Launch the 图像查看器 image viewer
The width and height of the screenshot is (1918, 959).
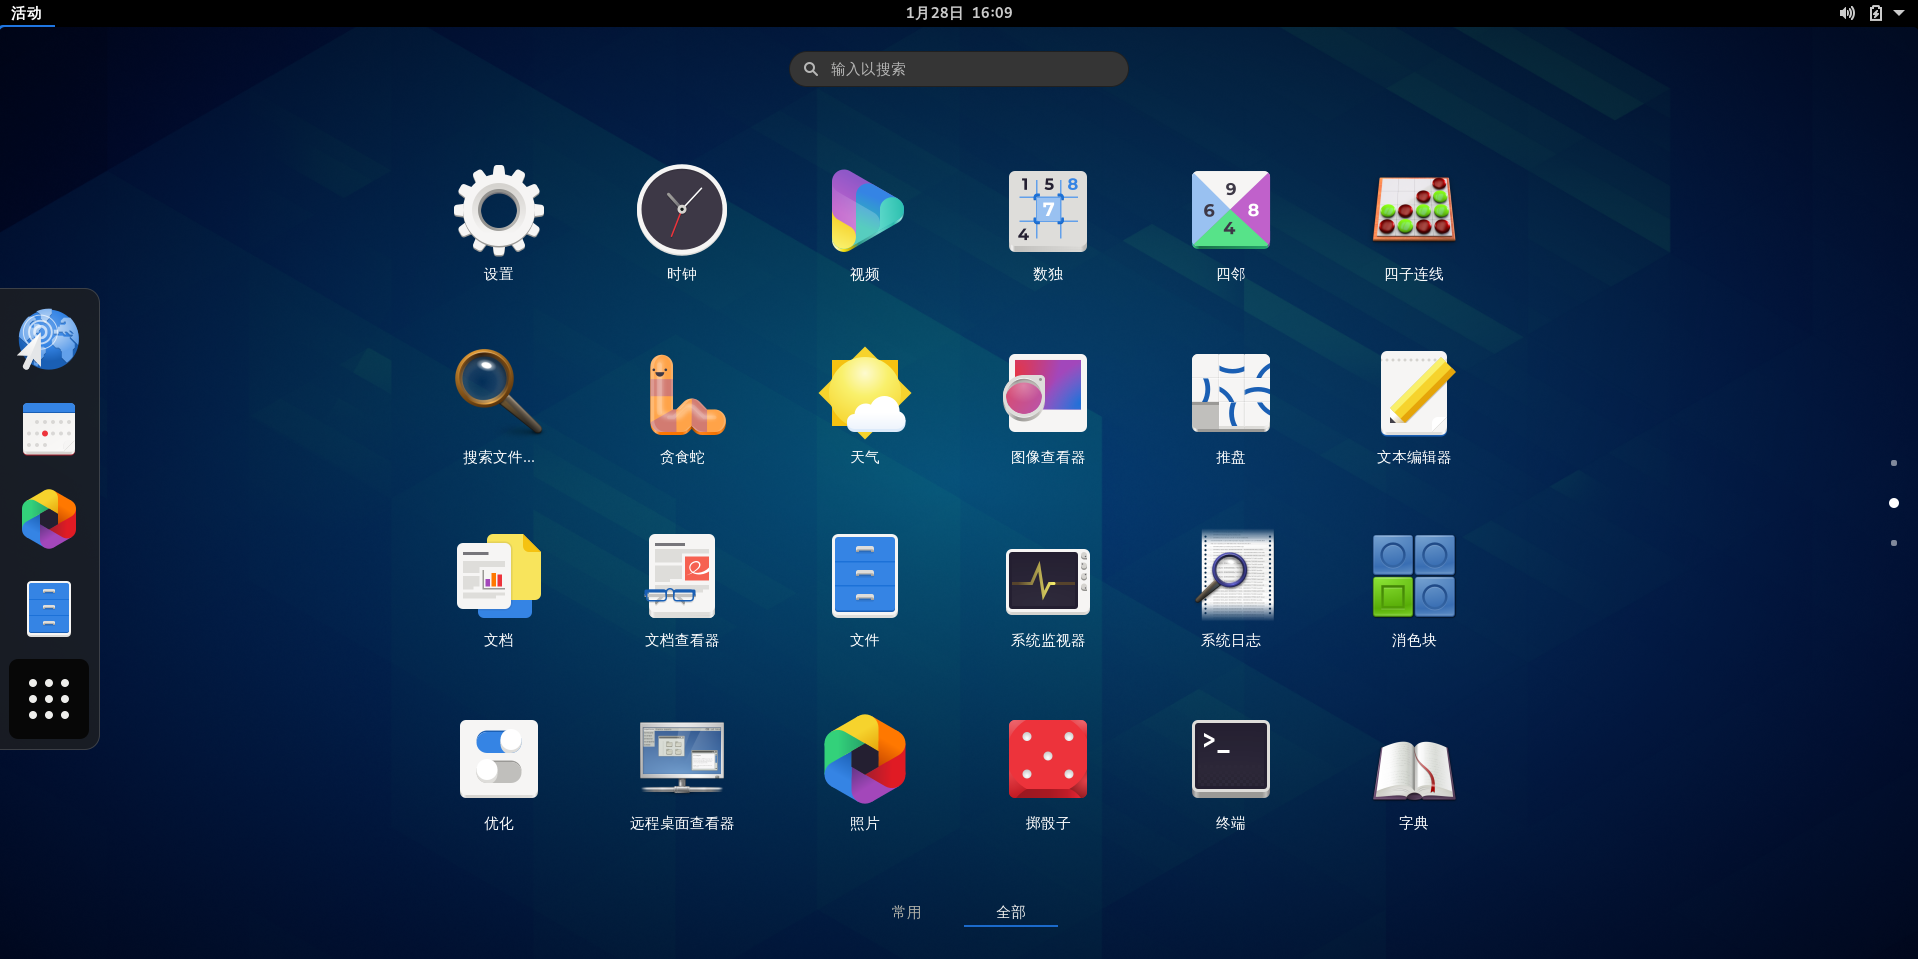tap(1047, 405)
